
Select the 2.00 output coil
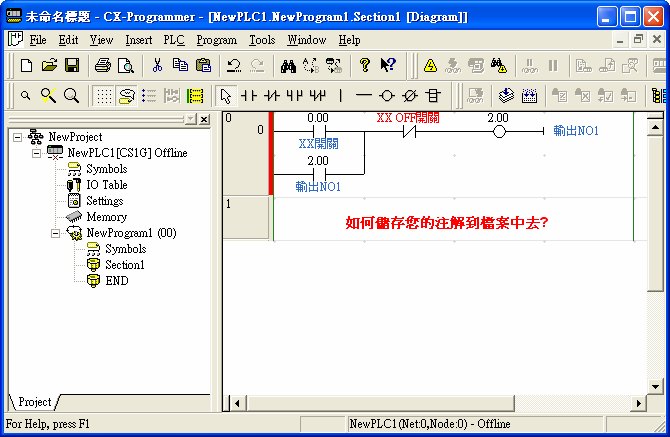(499, 132)
